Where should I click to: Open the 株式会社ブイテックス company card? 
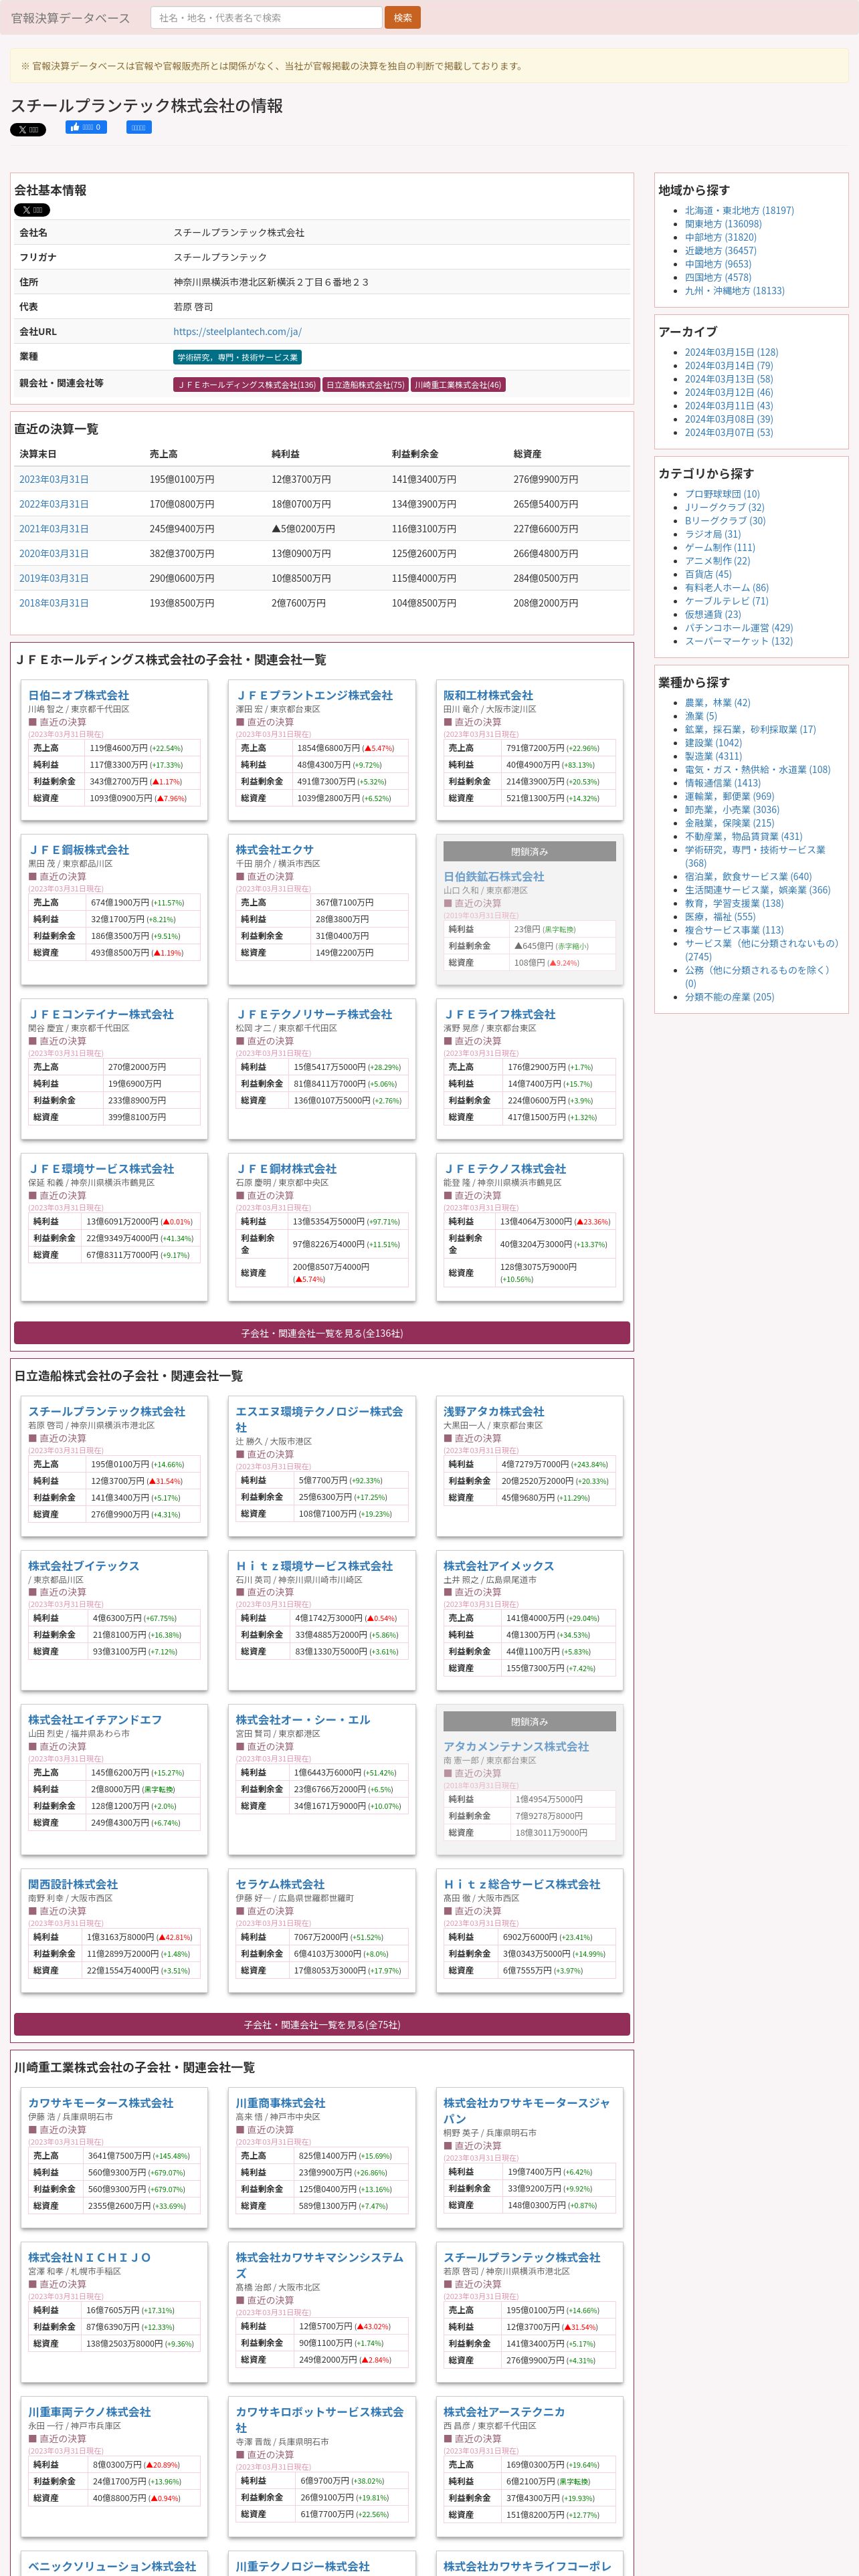pyautogui.click(x=83, y=1566)
